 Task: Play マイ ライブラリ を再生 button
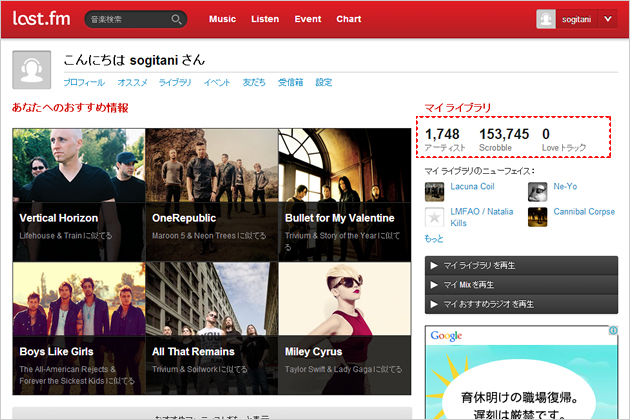pyautogui.click(x=521, y=266)
